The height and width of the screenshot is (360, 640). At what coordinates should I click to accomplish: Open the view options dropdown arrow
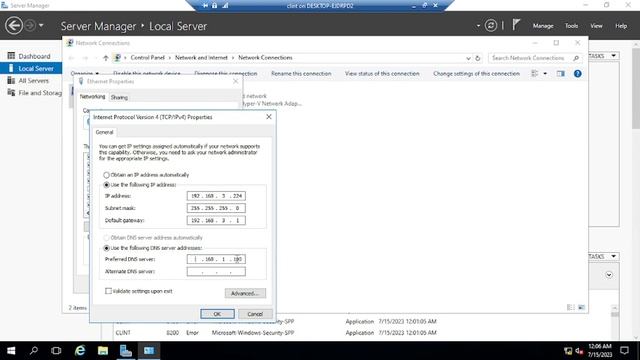[545, 74]
